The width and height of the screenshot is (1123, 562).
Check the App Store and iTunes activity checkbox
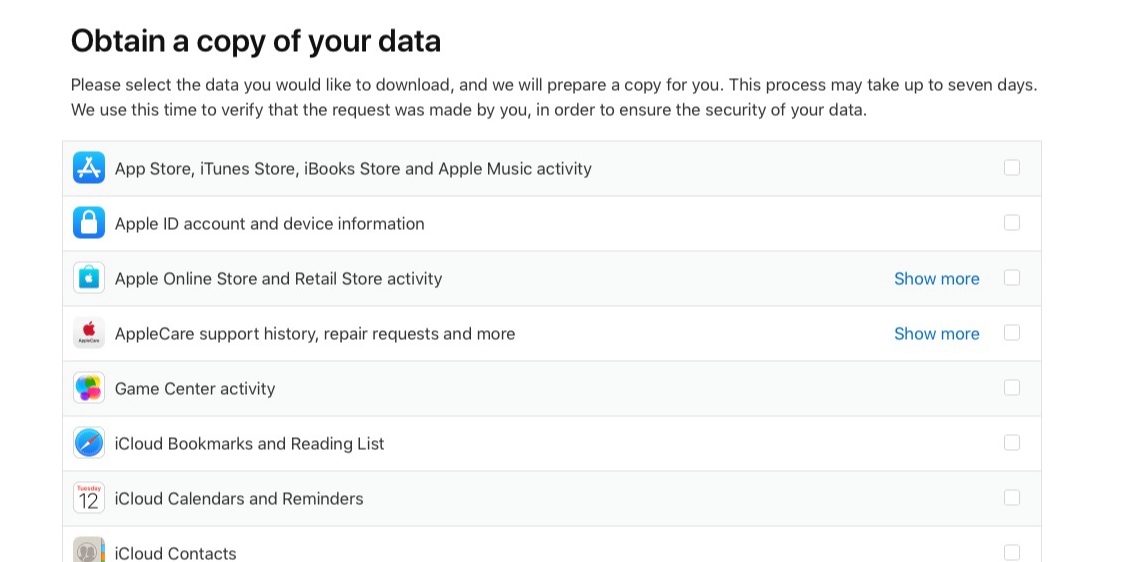(x=1012, y=168)
